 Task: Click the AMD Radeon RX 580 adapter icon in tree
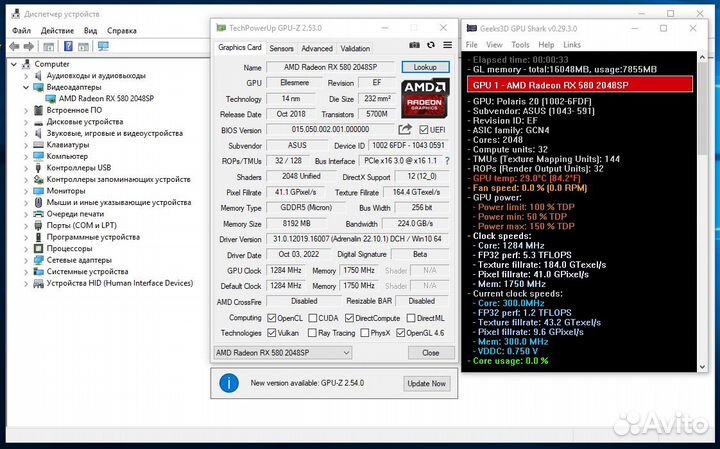(x=51, y=98)
